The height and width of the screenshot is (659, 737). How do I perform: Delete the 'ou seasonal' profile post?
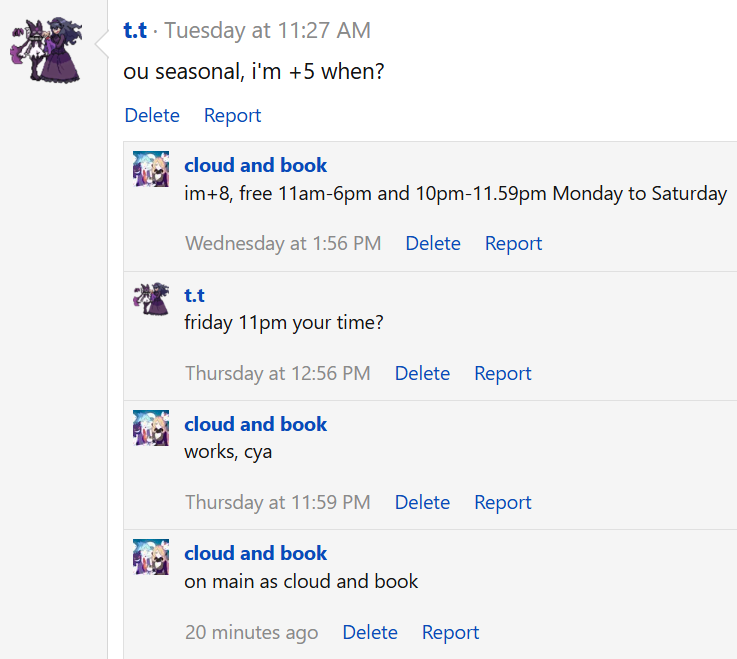pos(152,116)
